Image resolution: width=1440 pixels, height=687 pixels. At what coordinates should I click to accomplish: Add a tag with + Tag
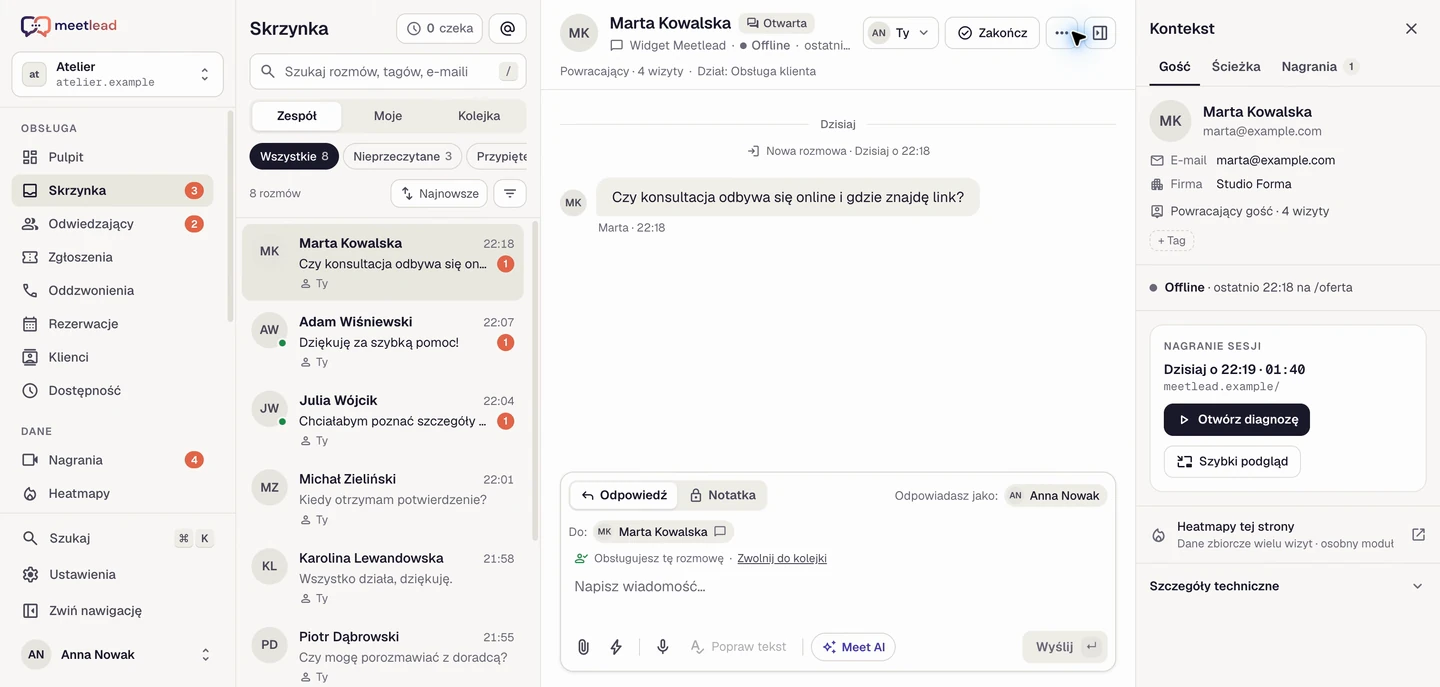tap(1172, 240)
